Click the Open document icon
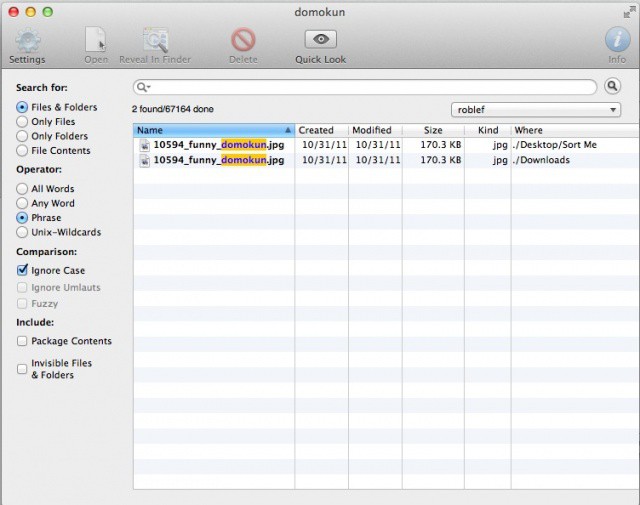This screenshot has width=640, height=505. click(96, 40)
